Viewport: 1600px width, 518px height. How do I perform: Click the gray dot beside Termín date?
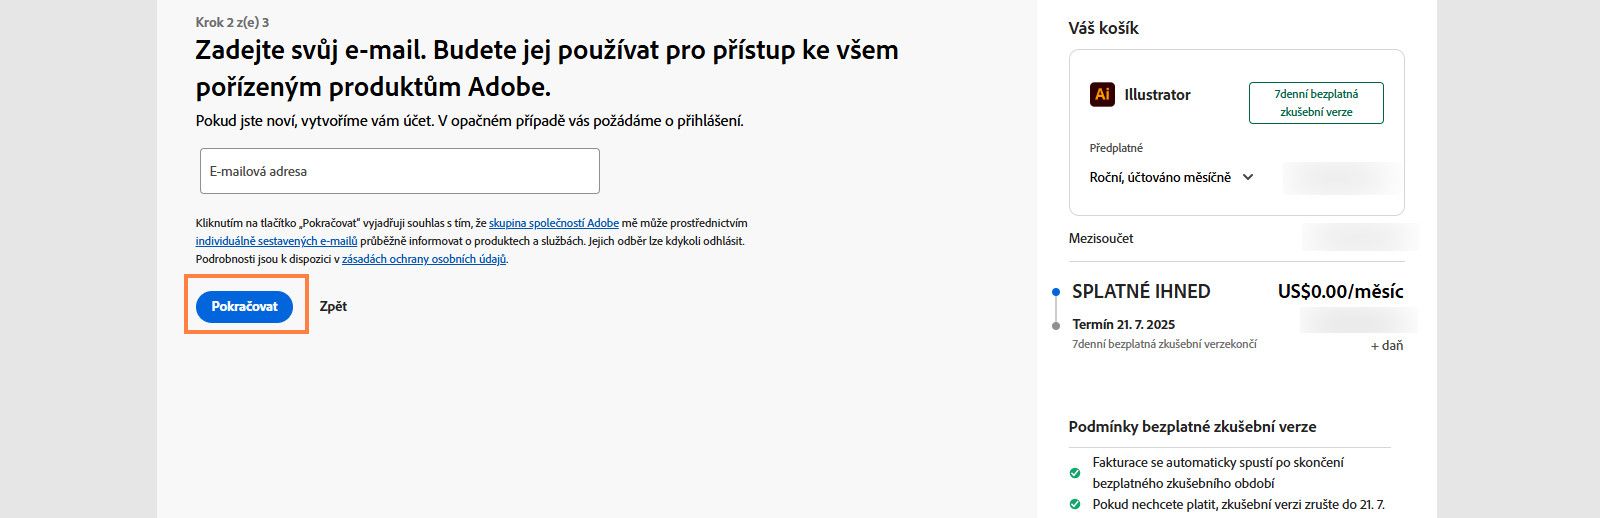[1055, 325]
